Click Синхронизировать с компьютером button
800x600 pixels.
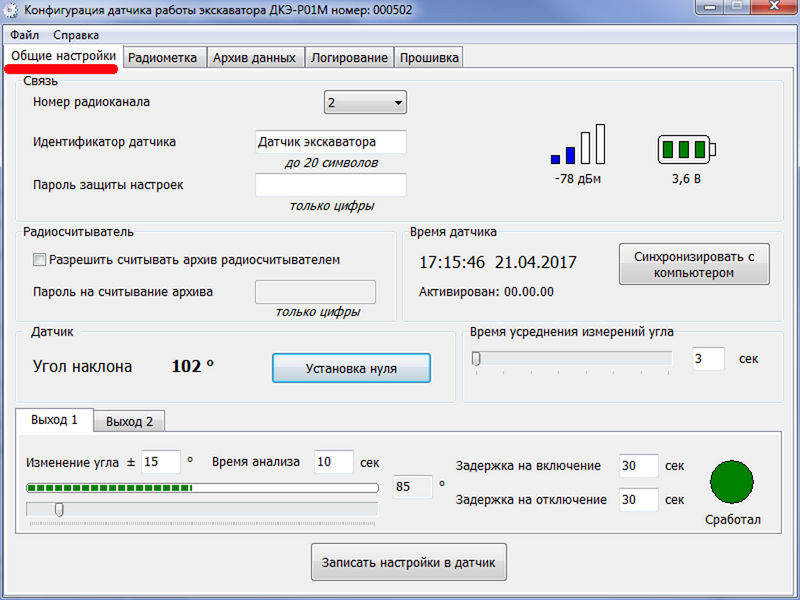click(694, 264)
